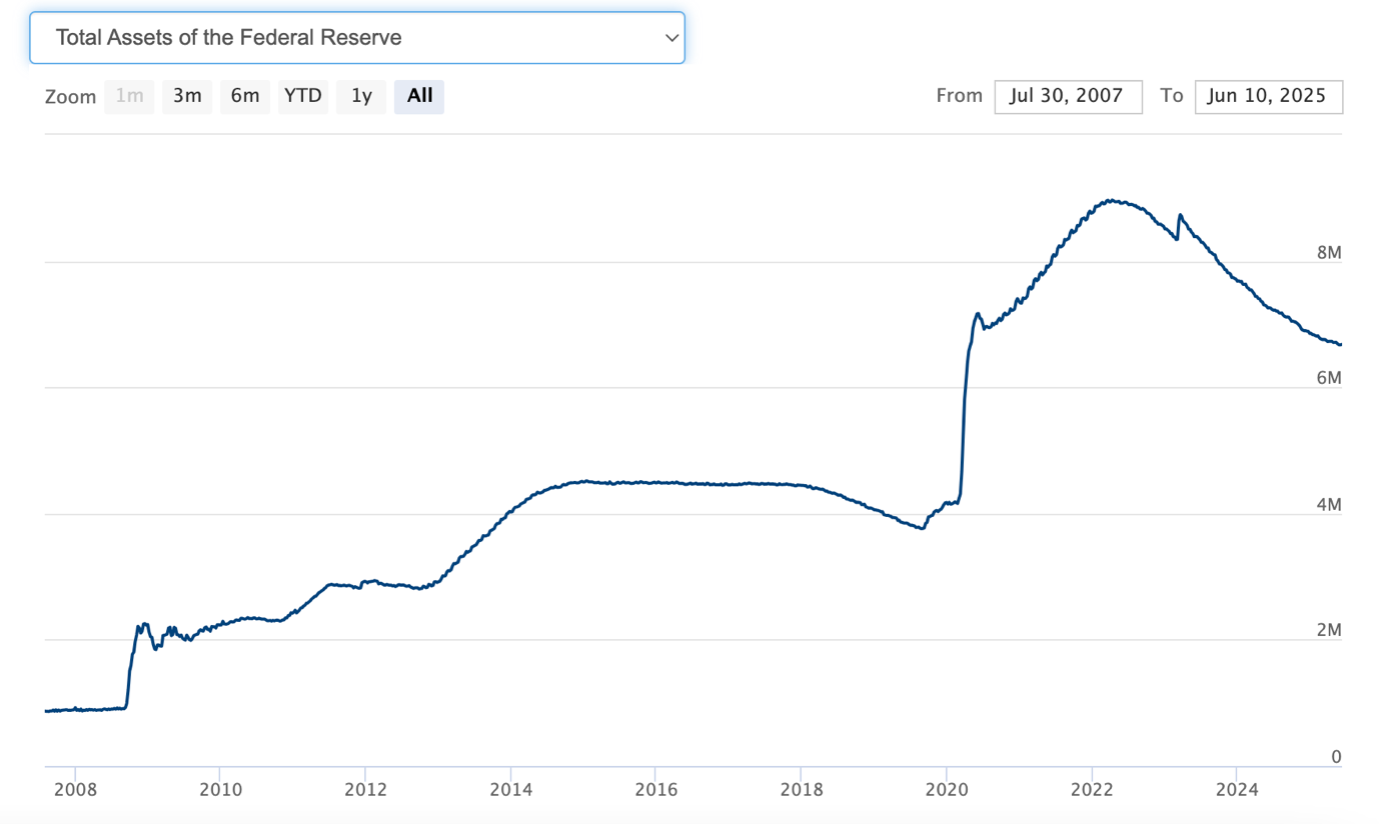Image resolution: width=1384 pixels, height=825 pixels.
Task: Click the 2014 x-axis label
Action: coord(510,788)
